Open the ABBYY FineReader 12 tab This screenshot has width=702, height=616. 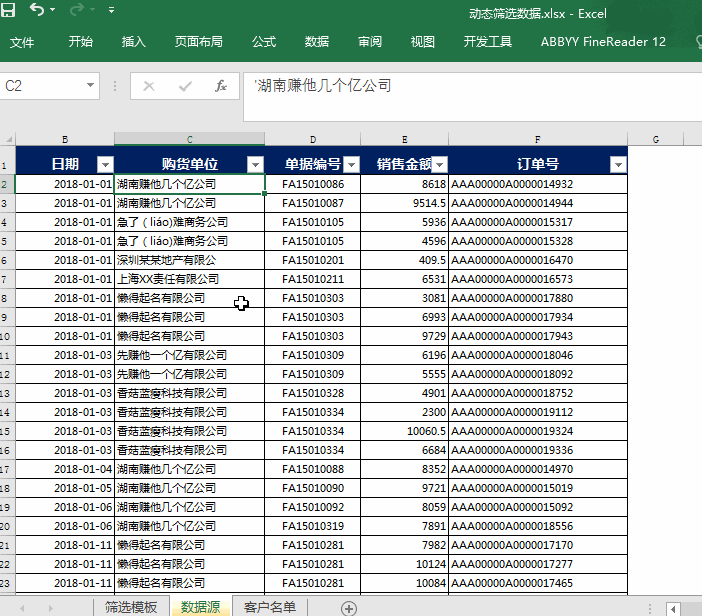click(603, 42)
